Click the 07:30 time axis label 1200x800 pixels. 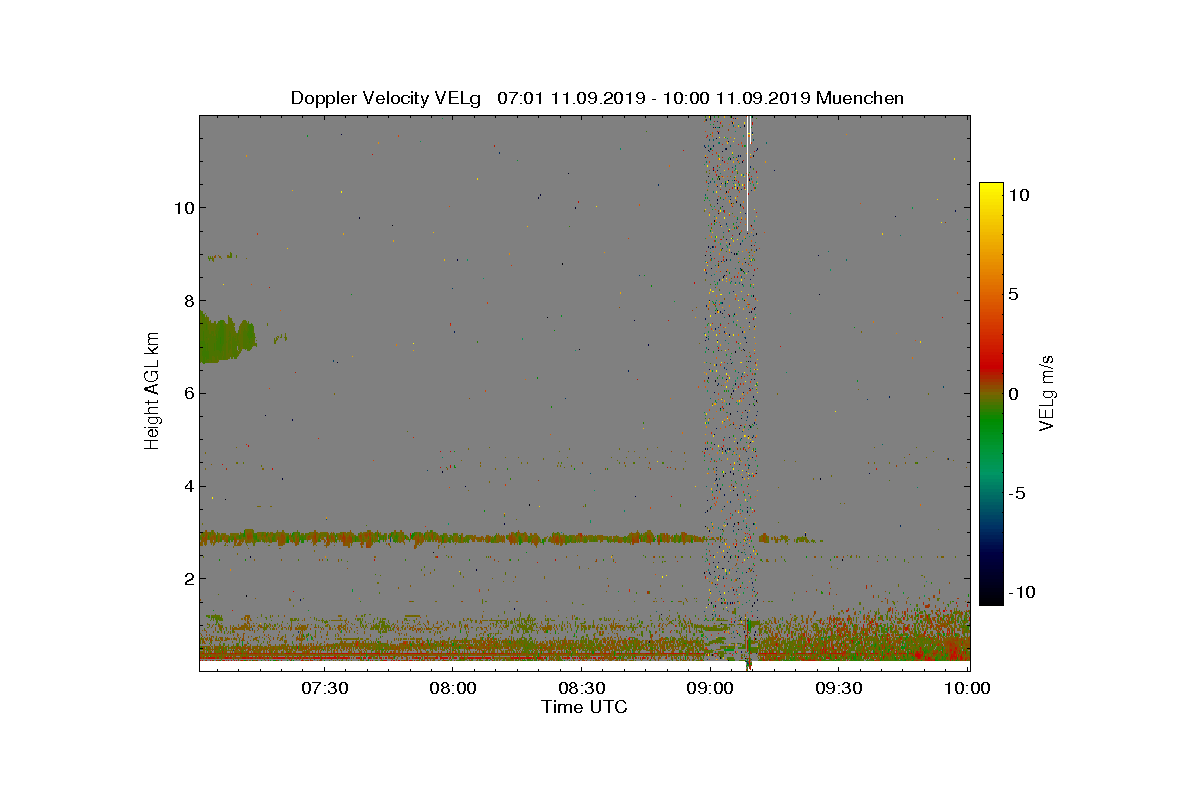tap(323, 688)
